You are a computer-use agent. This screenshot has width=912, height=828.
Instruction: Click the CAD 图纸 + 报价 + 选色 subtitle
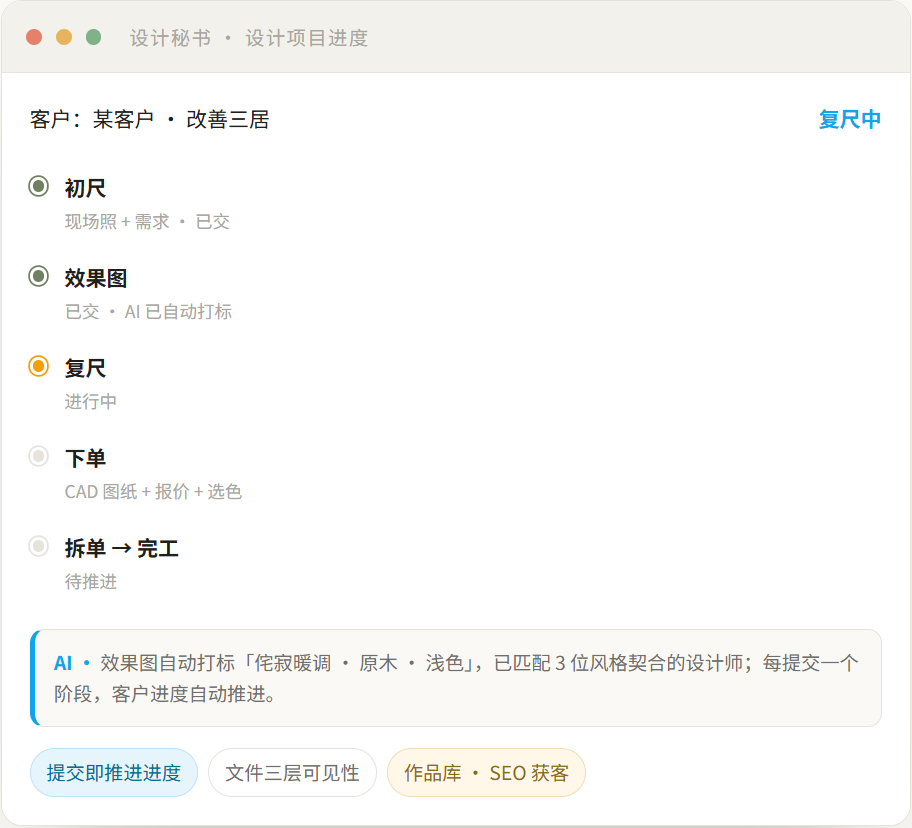[153, 492]
